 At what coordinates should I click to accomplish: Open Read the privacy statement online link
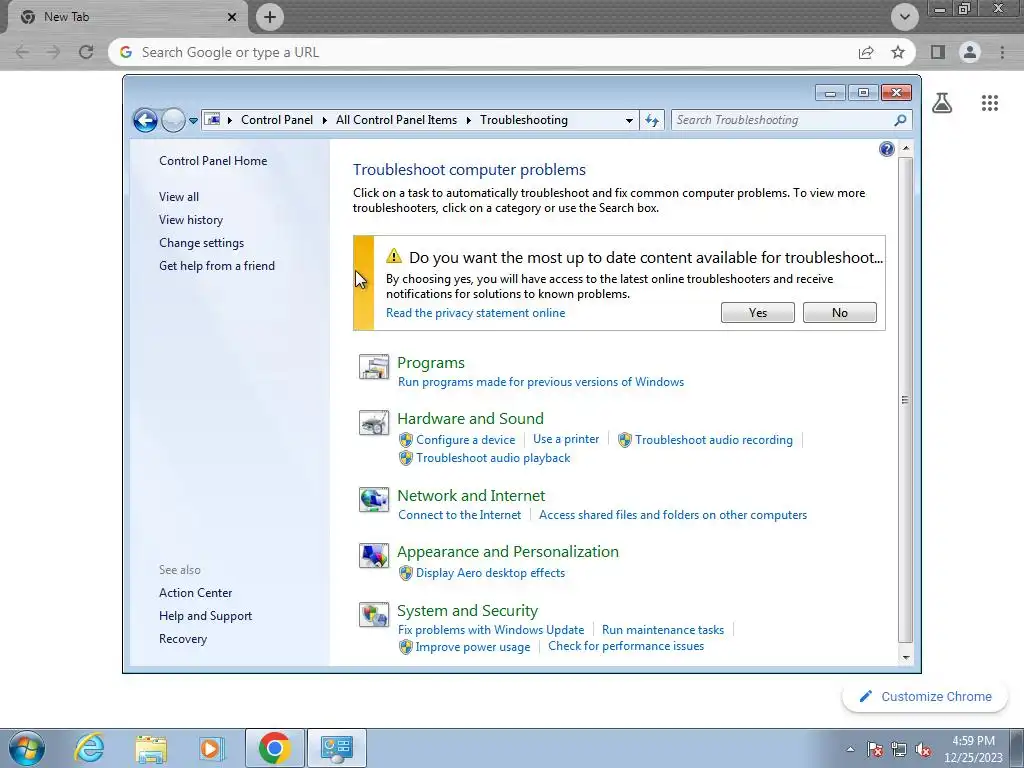point(475,313)
